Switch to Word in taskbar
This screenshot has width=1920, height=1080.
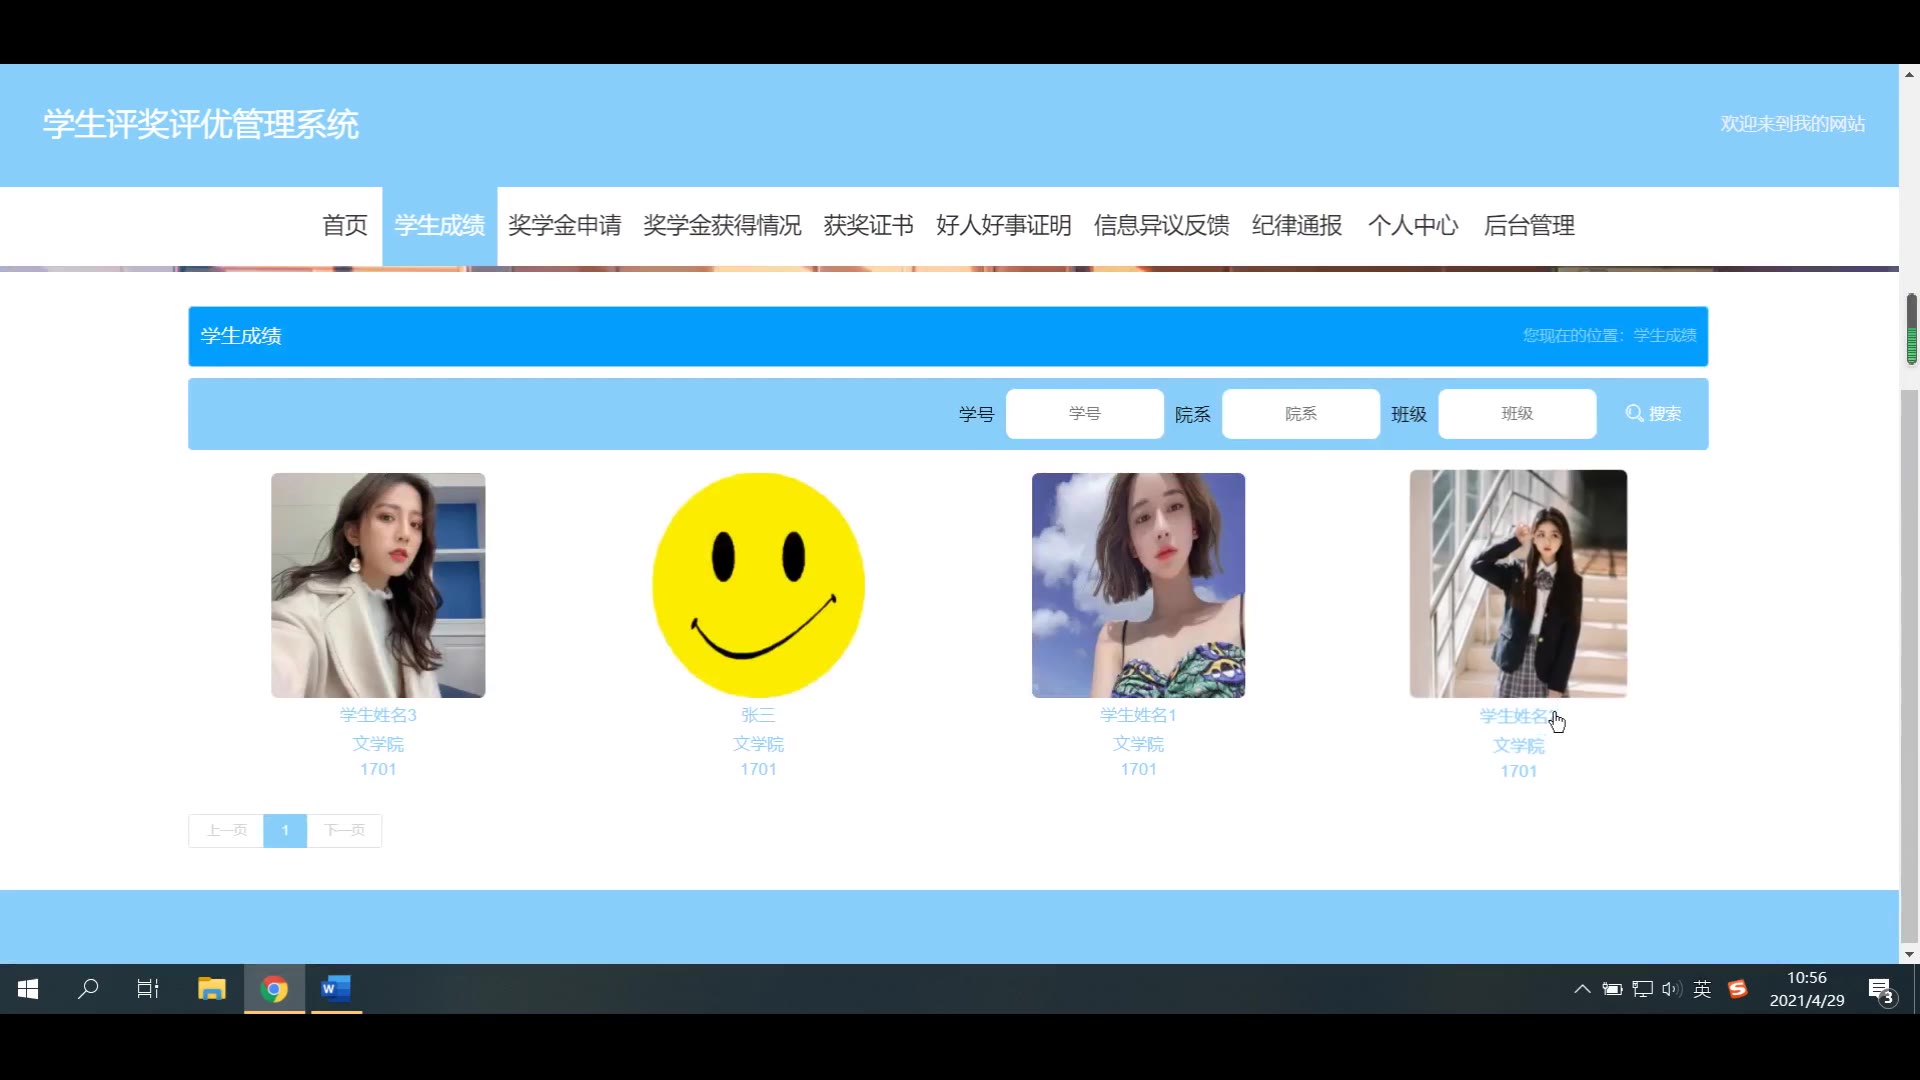pyautogui.click(x=336, y=989)
